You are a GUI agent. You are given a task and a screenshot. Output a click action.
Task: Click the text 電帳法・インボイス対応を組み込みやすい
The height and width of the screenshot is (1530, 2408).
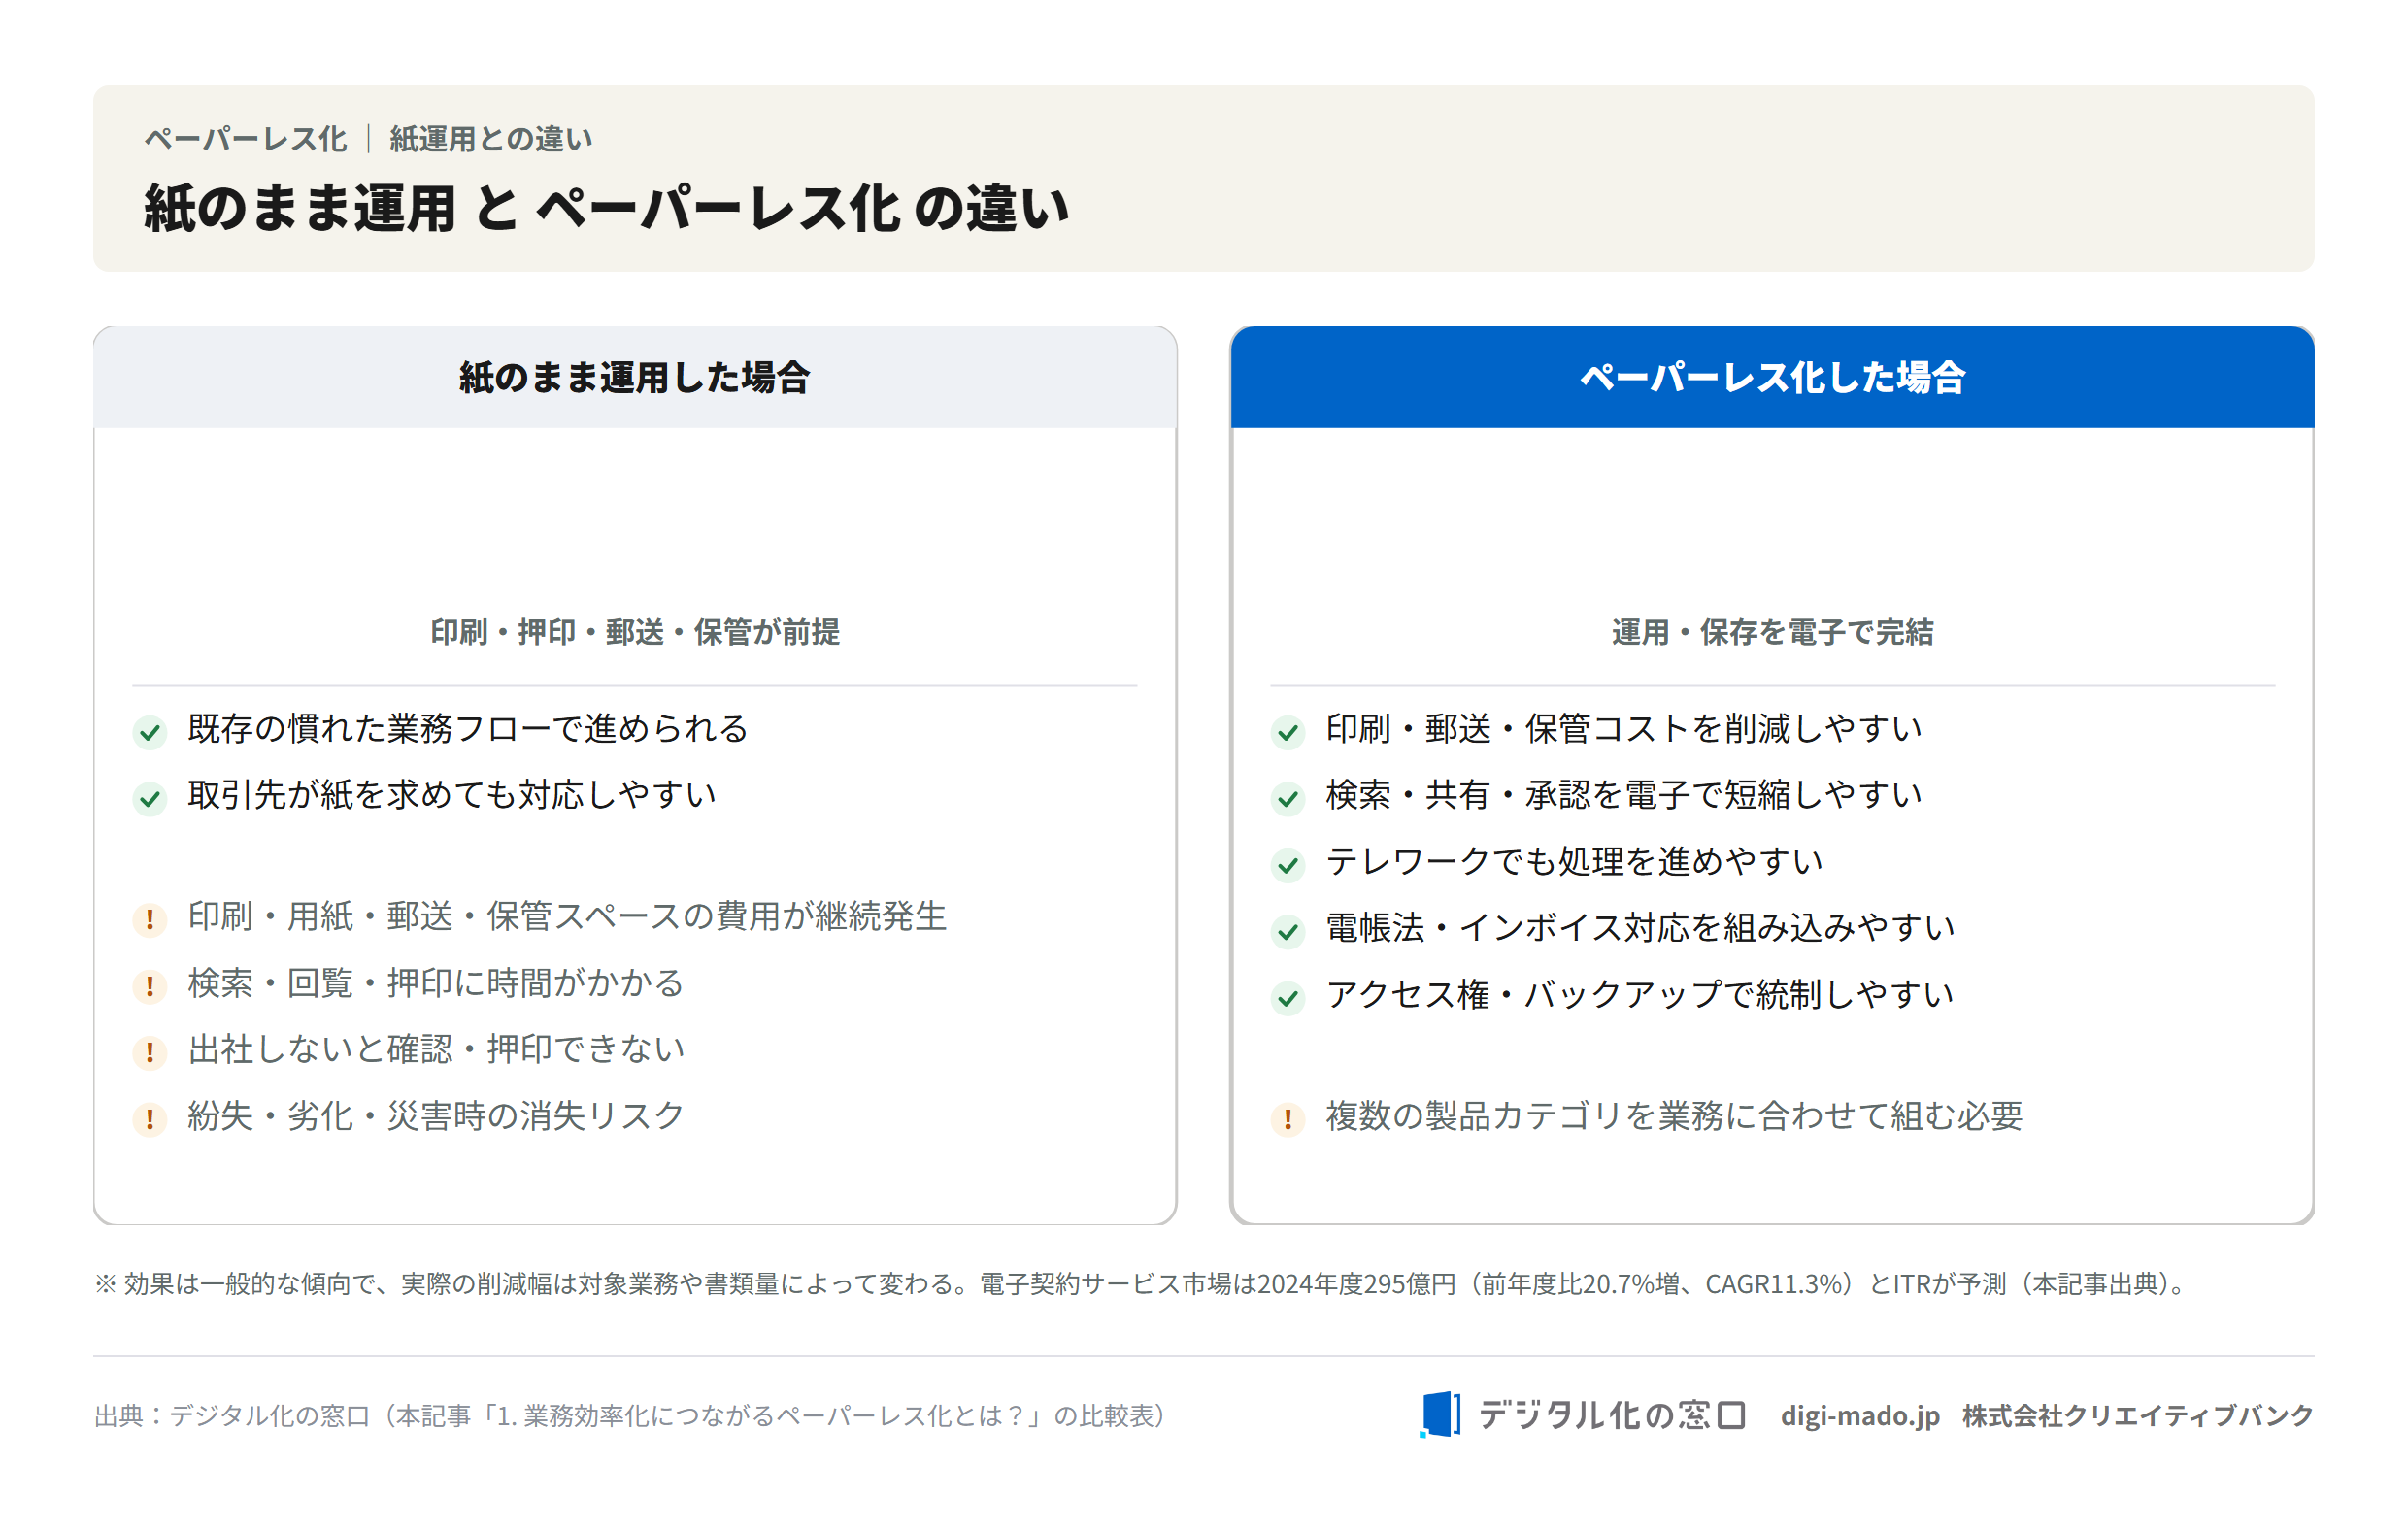pos(1640,928)
